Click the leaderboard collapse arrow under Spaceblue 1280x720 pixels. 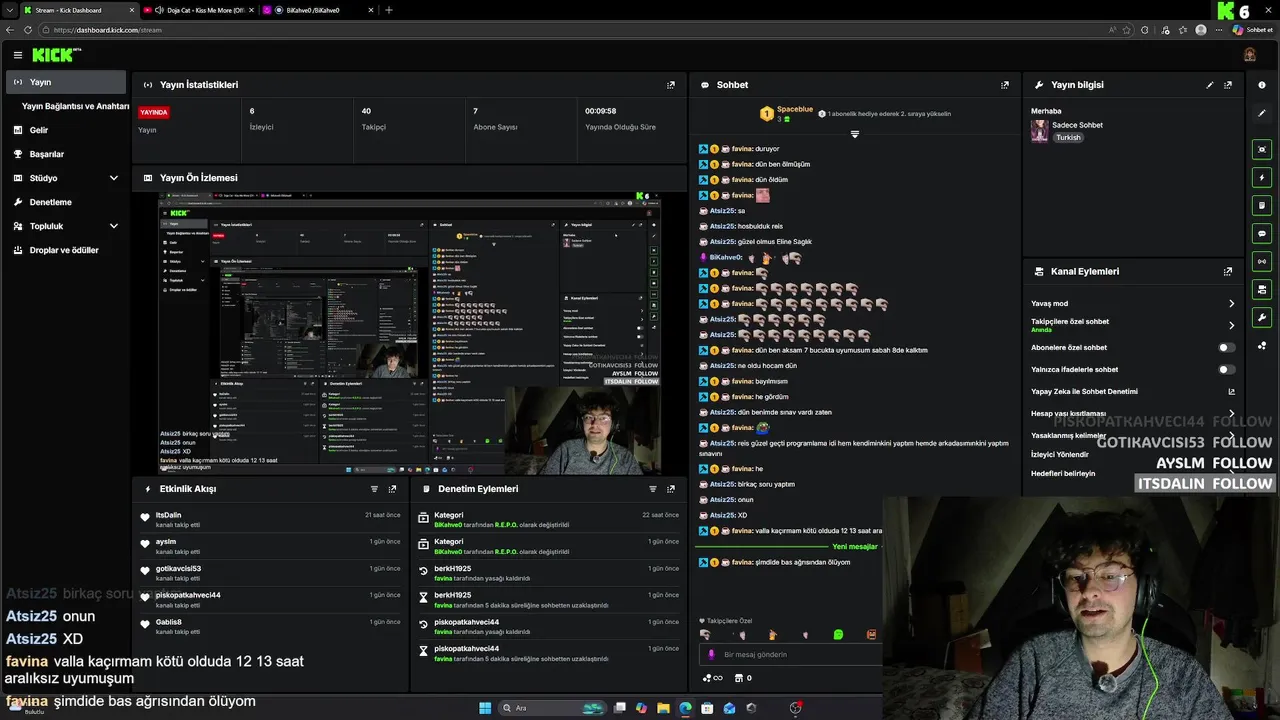[854, 134]
